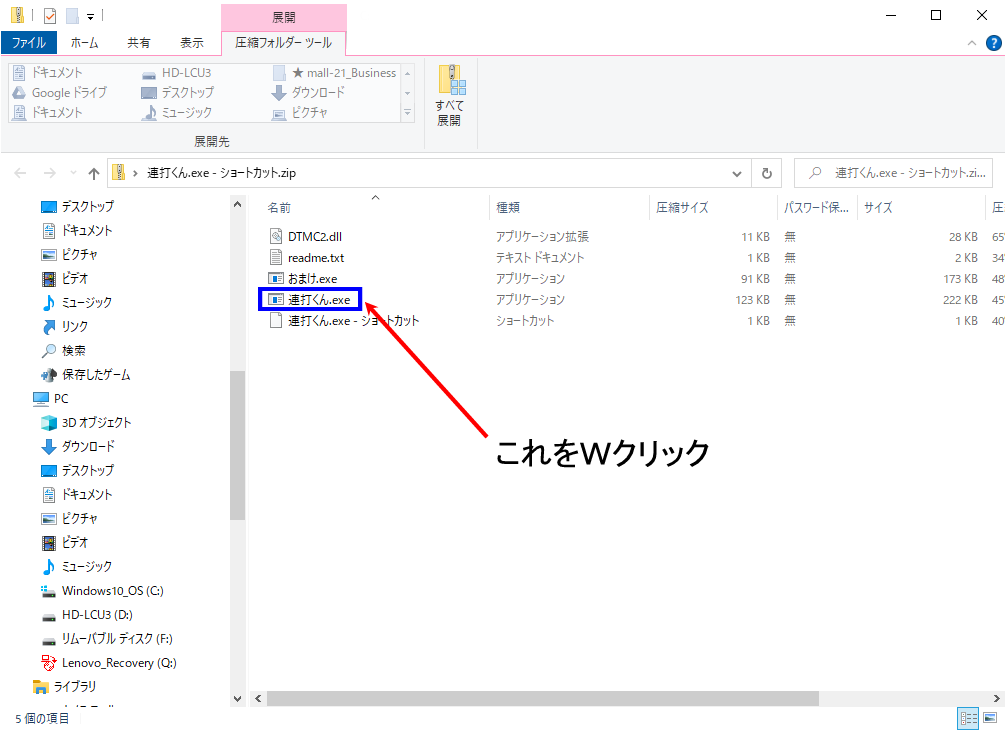
Task: Sort by 名前 column header
Action: [x=279, y=207]
